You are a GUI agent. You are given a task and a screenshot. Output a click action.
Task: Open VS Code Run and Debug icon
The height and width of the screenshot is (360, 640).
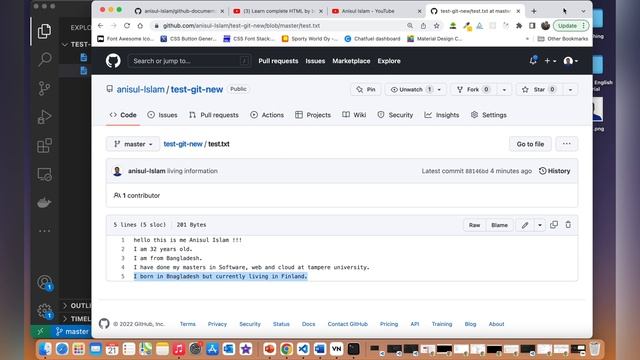point(44,117)
